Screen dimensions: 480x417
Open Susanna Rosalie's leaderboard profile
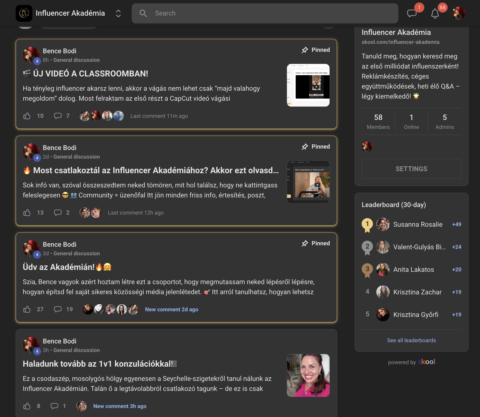418,224
